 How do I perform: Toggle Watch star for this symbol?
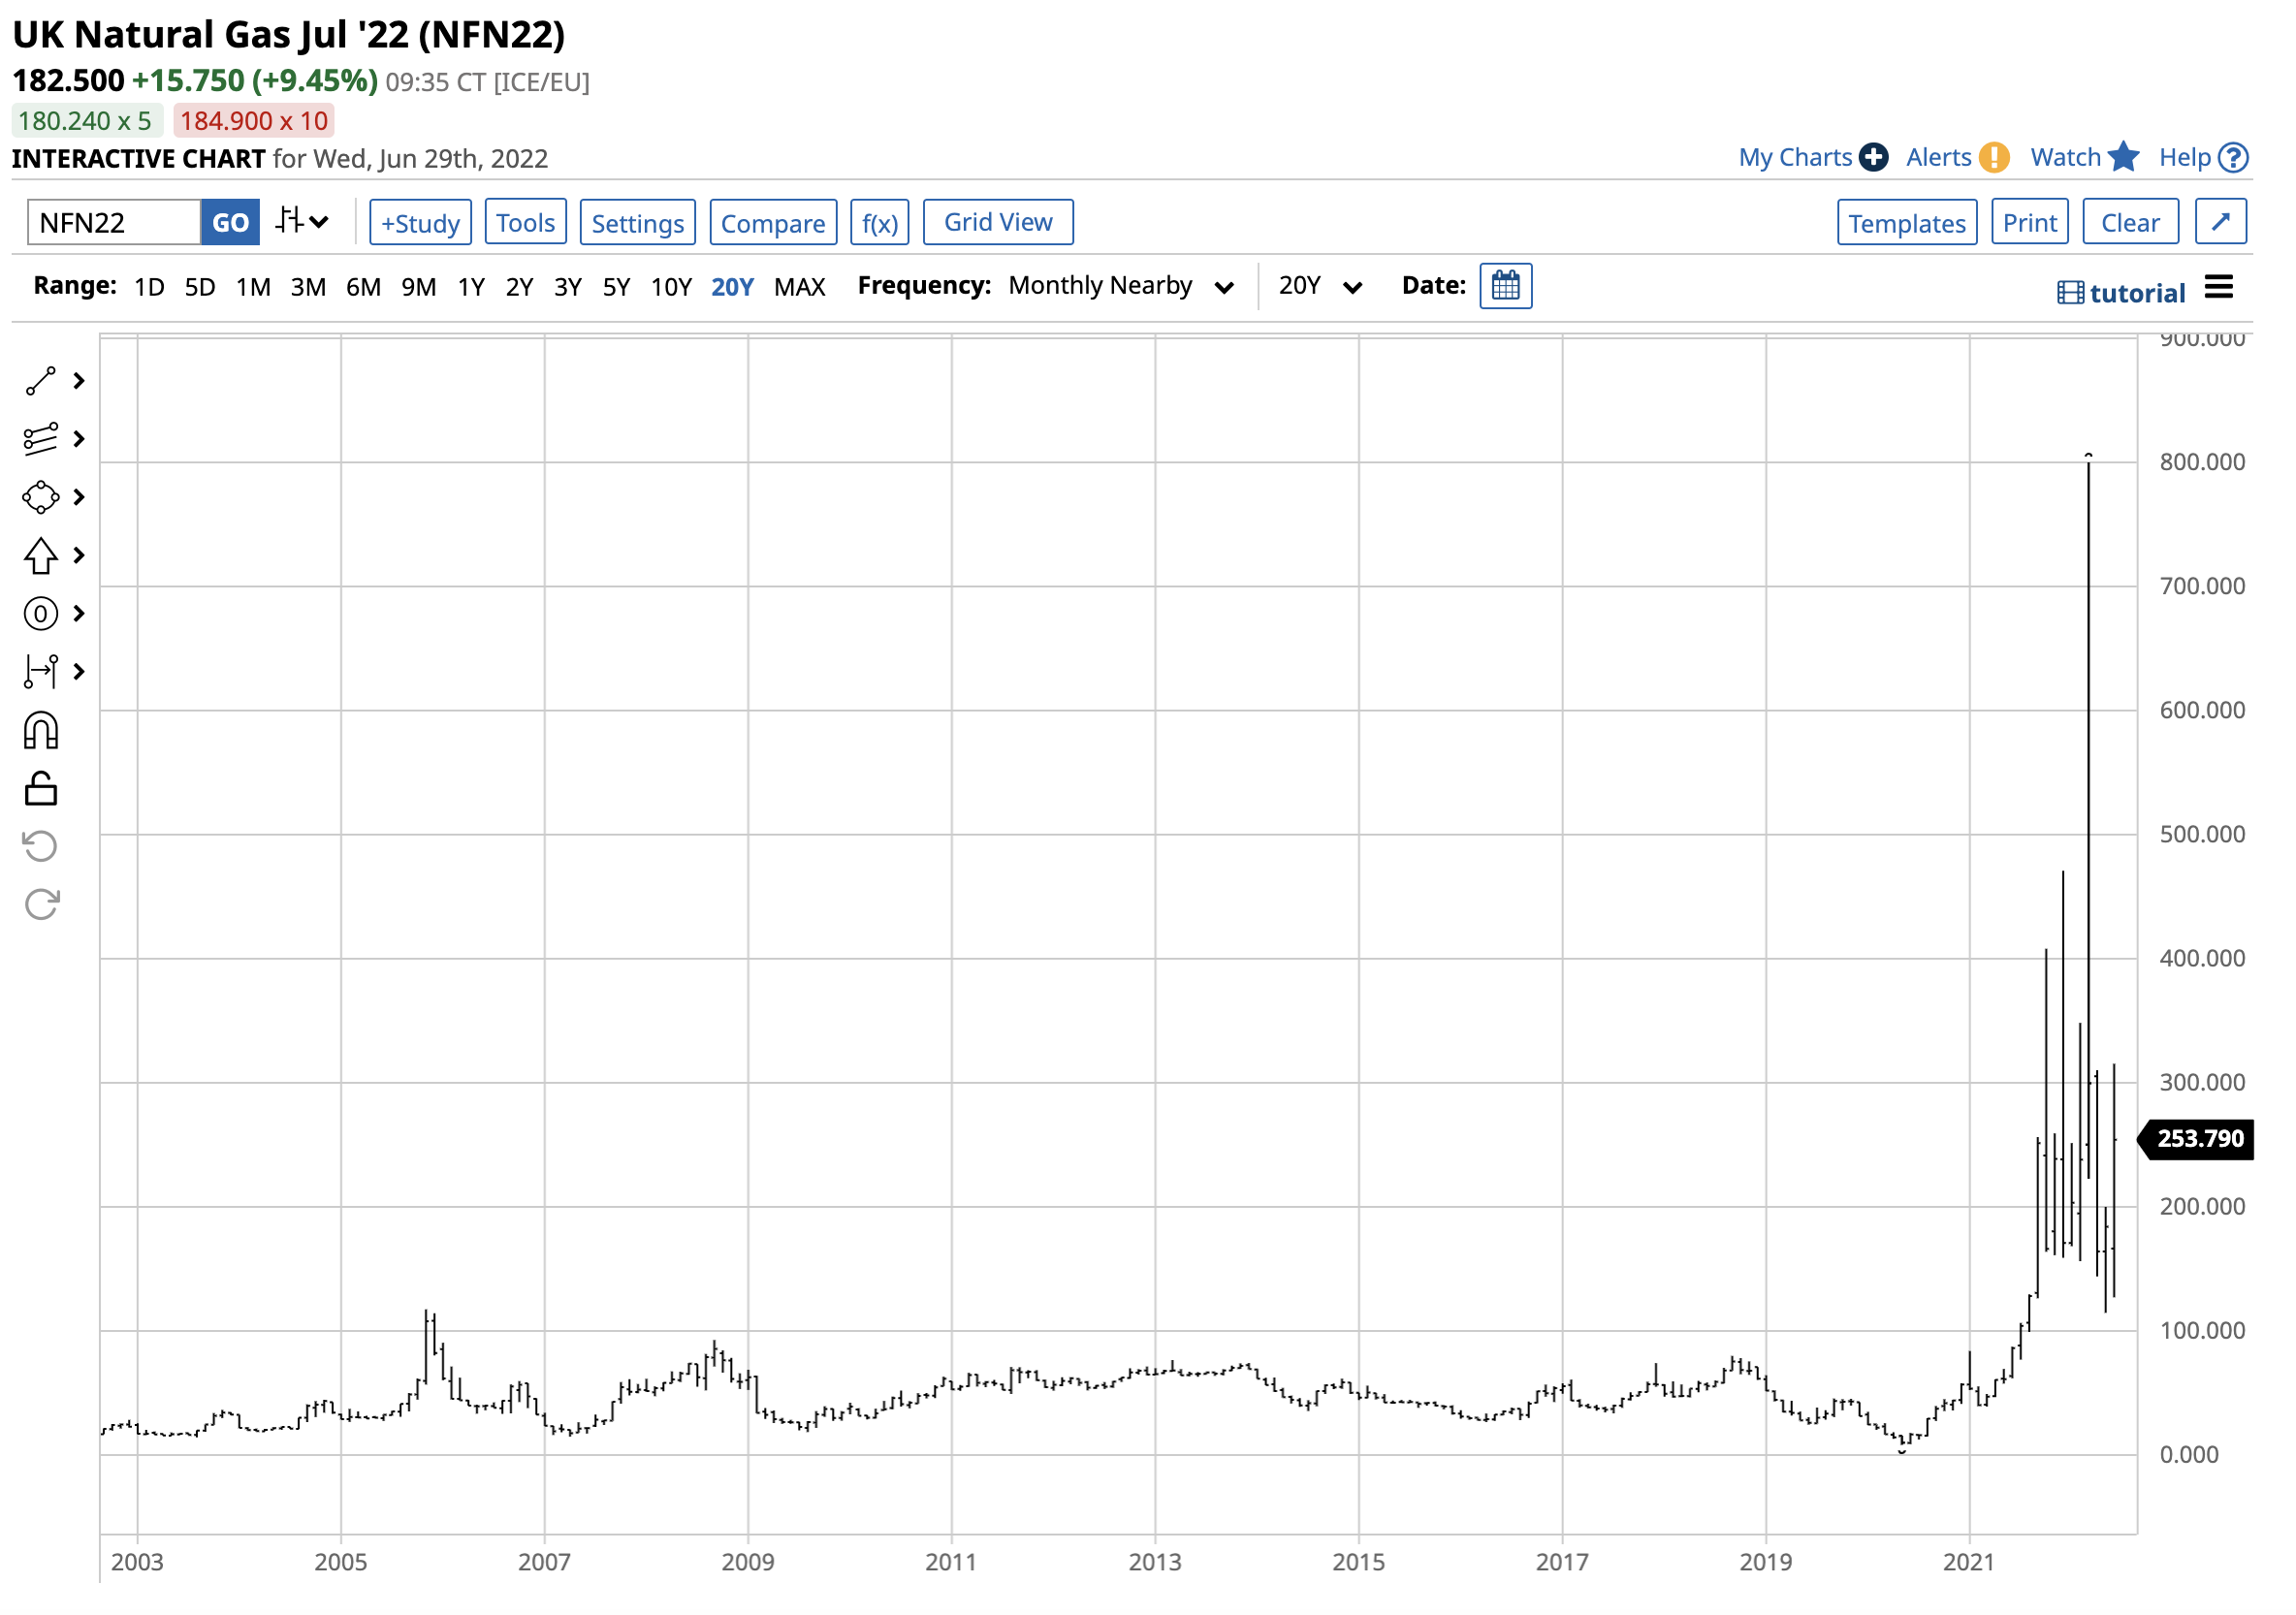coord(2122,157)
